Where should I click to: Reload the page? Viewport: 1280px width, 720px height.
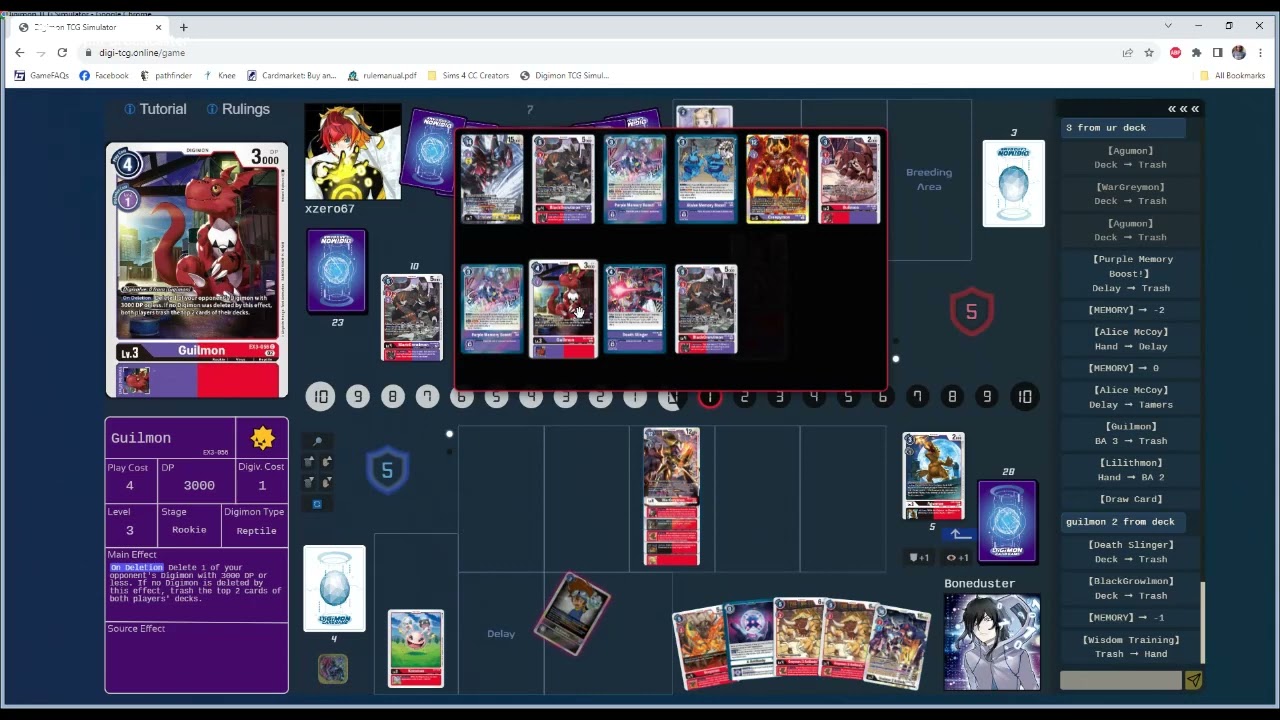click(62, 52)
